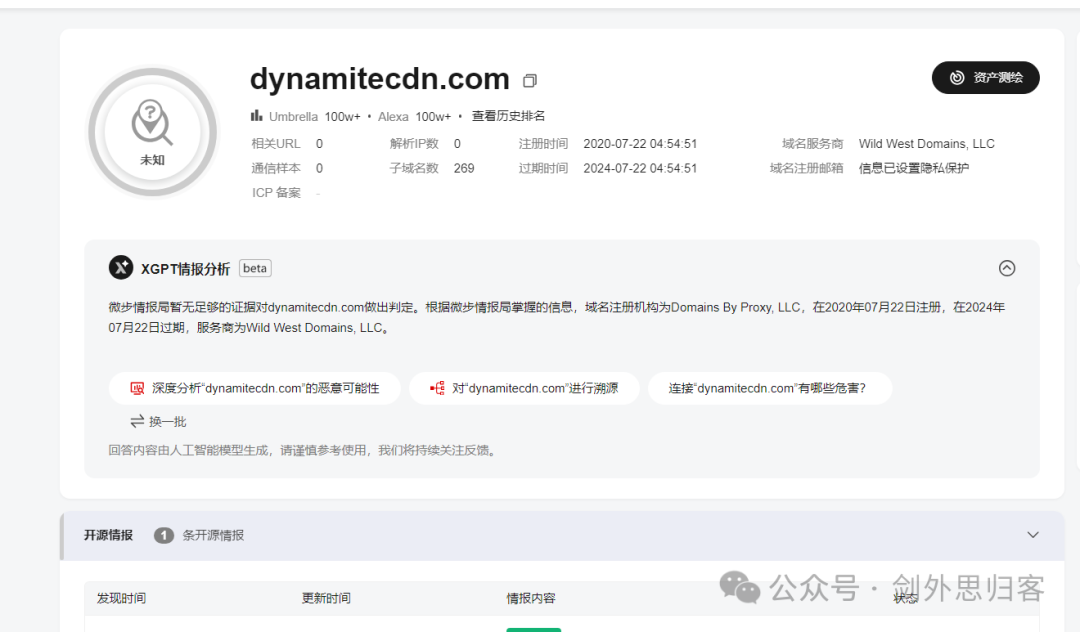The height and width of the screenshot is (632, 1080).
Task: Click the 信息已设置隐私保护 email text
Action: [x=913, y=169]
